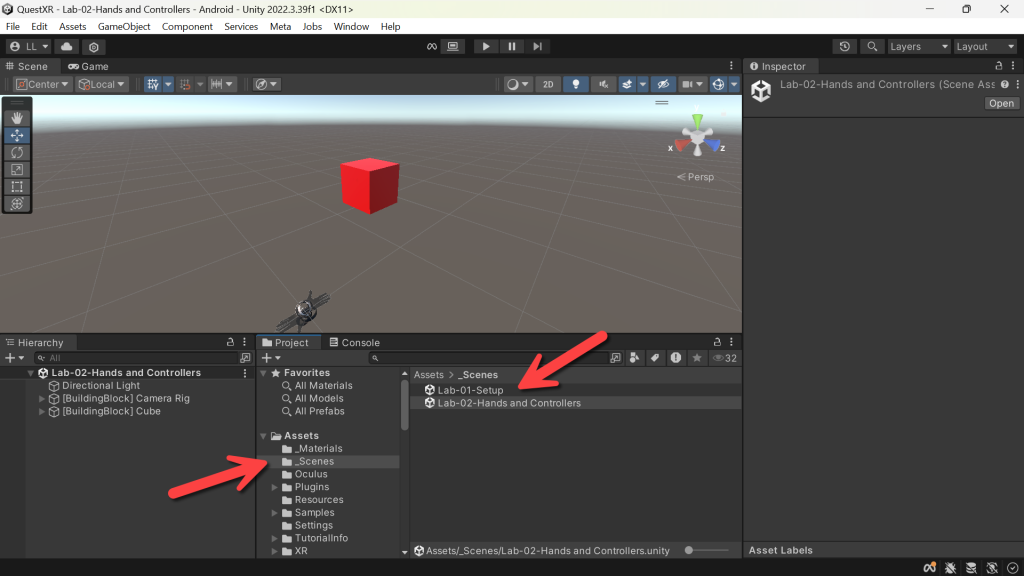Expand the Samples folder
The image size is (1024, 576).
pos(275,513)
